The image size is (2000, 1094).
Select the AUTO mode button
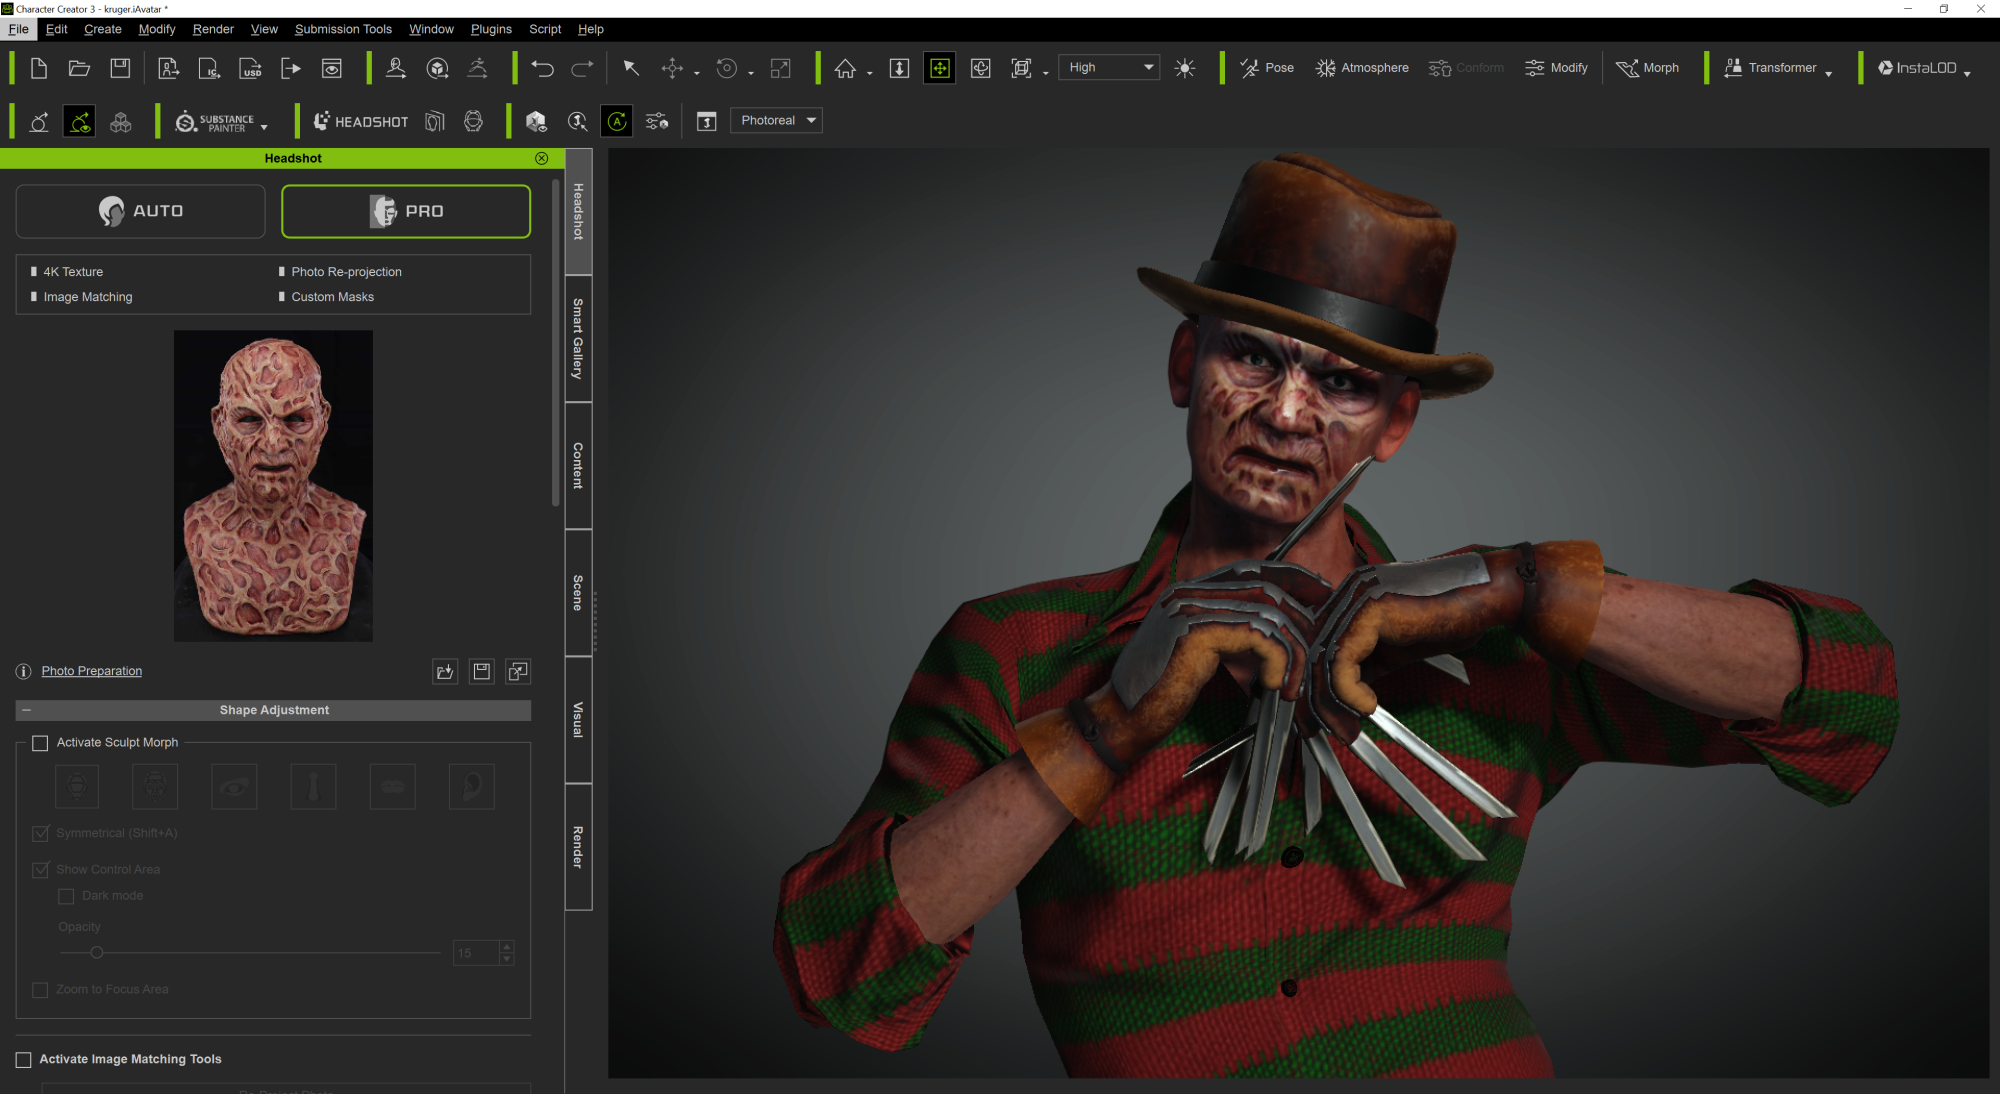141,211
